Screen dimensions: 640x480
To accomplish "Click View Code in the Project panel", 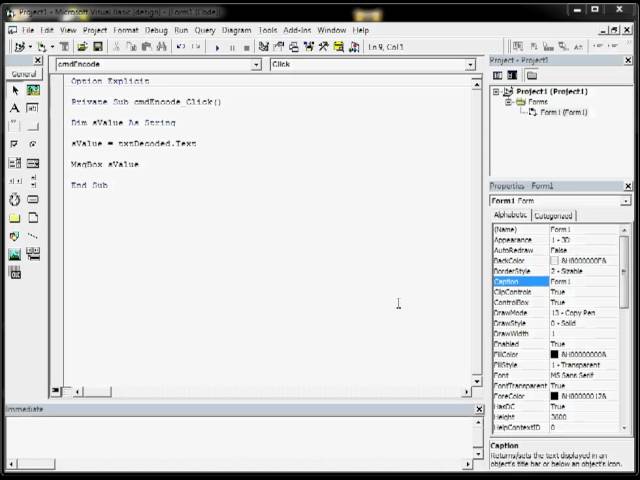I will [498, 75].
